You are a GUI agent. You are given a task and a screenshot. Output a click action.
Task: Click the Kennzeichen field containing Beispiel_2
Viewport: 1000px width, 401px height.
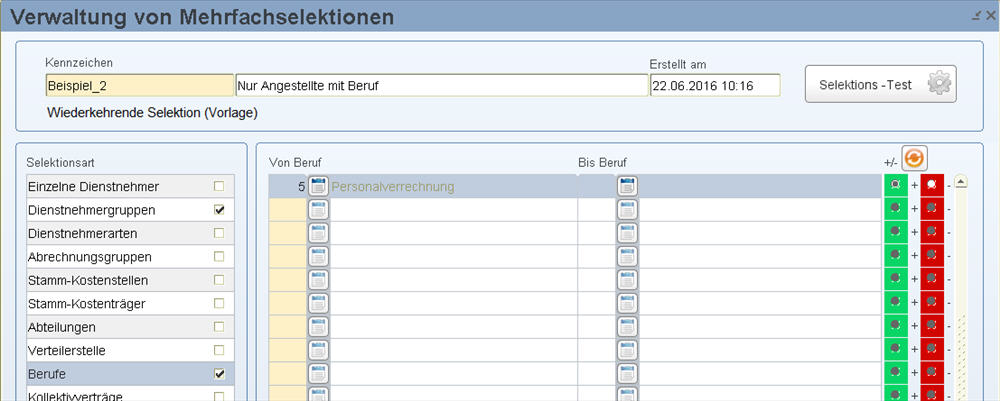[x=140, y=85]
